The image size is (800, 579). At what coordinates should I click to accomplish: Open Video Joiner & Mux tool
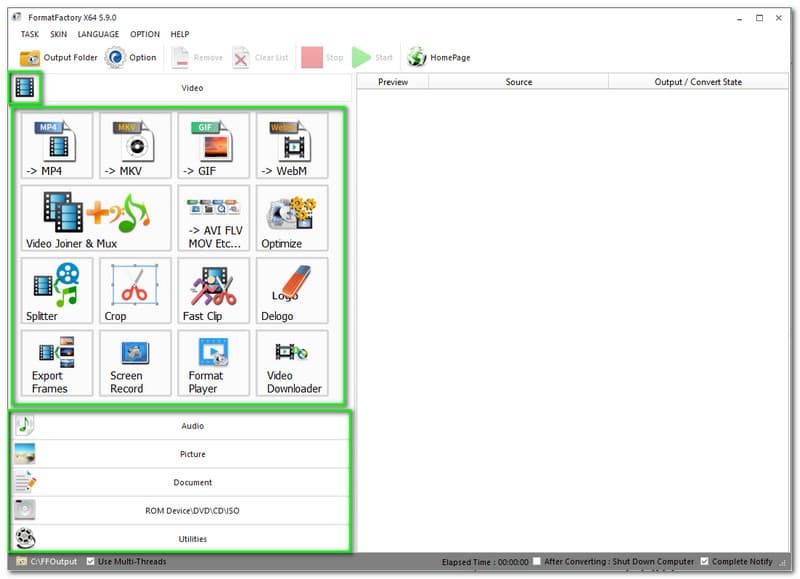point(96,218)
